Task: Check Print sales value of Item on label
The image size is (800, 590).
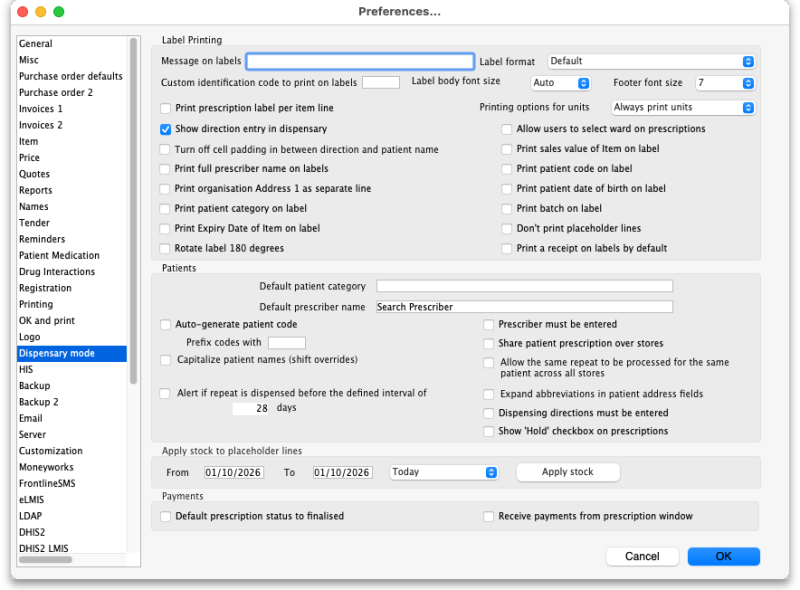Action: 507,149
